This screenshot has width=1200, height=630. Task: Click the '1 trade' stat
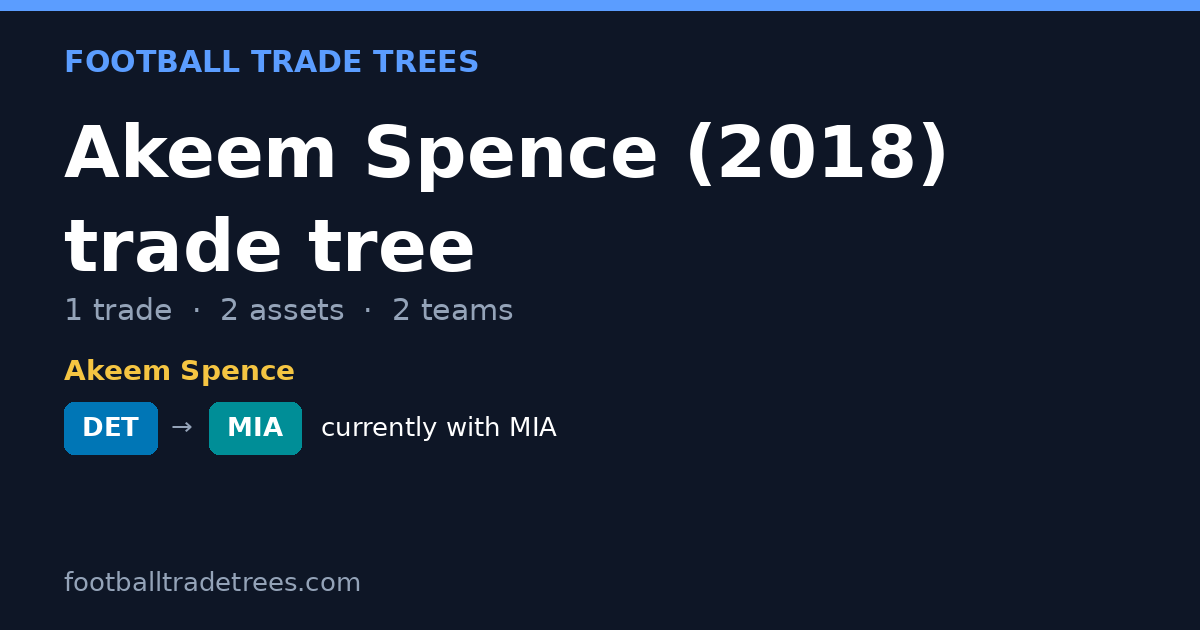(118, 311)
